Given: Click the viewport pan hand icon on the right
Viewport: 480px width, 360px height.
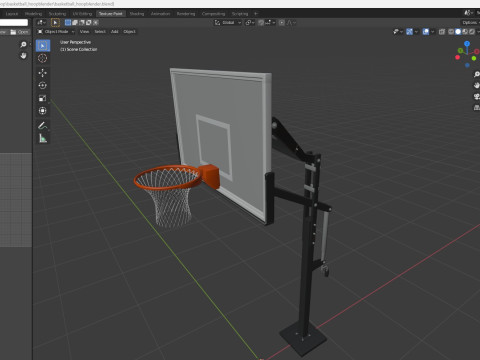Looking at the screenshot, I should point(477,85).
